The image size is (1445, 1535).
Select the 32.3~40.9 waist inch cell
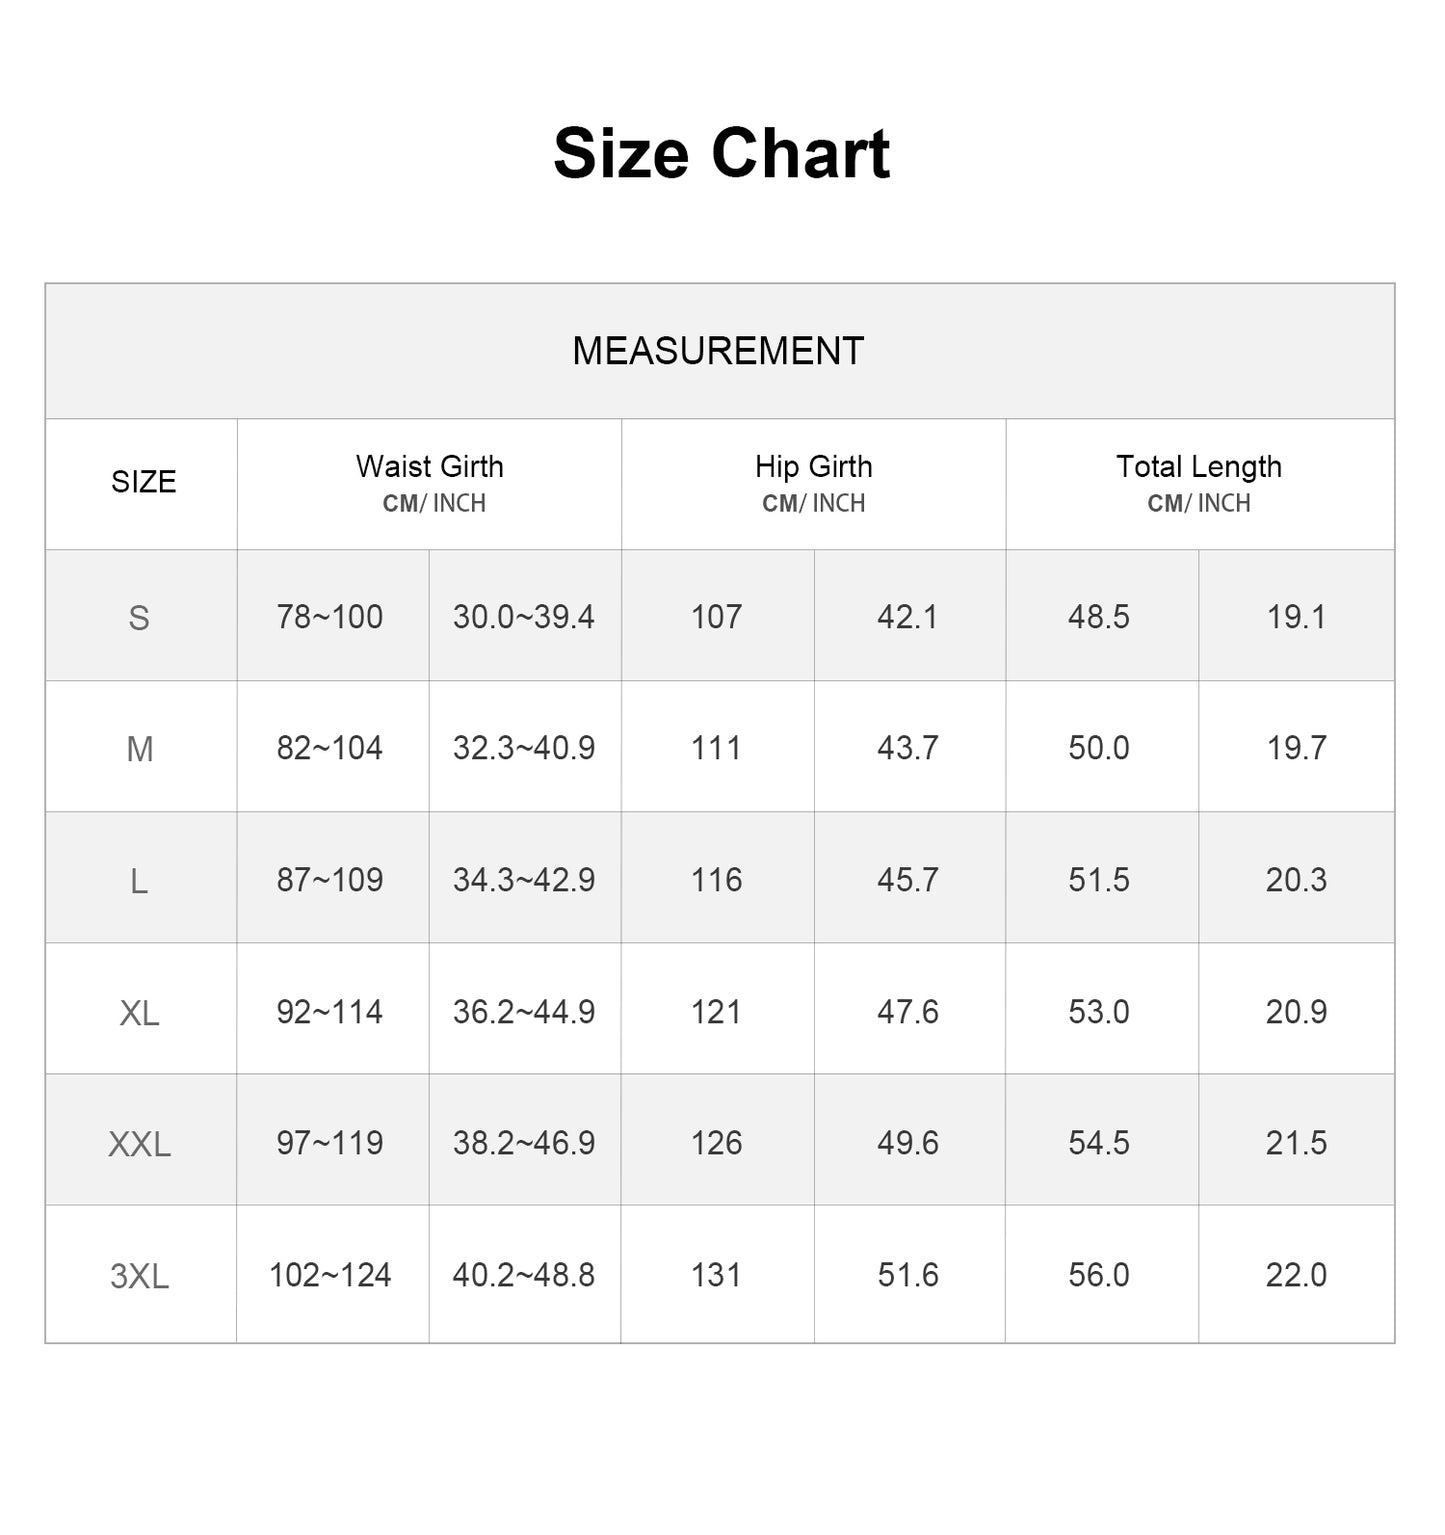pyautogui.click(x=524, y=748)
